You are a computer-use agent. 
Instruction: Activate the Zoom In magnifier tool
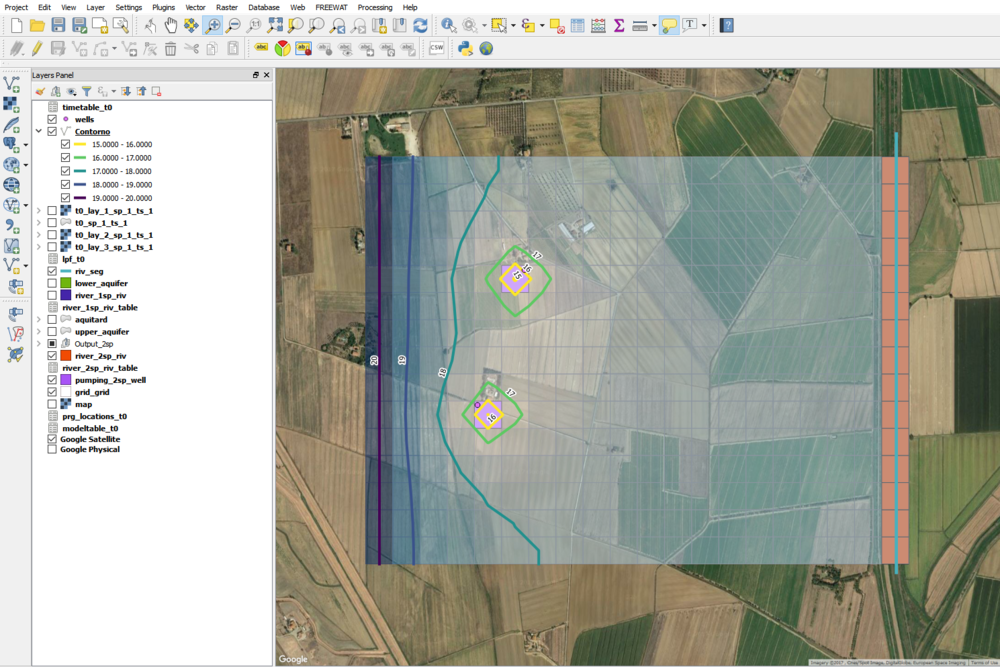point(212,25)
